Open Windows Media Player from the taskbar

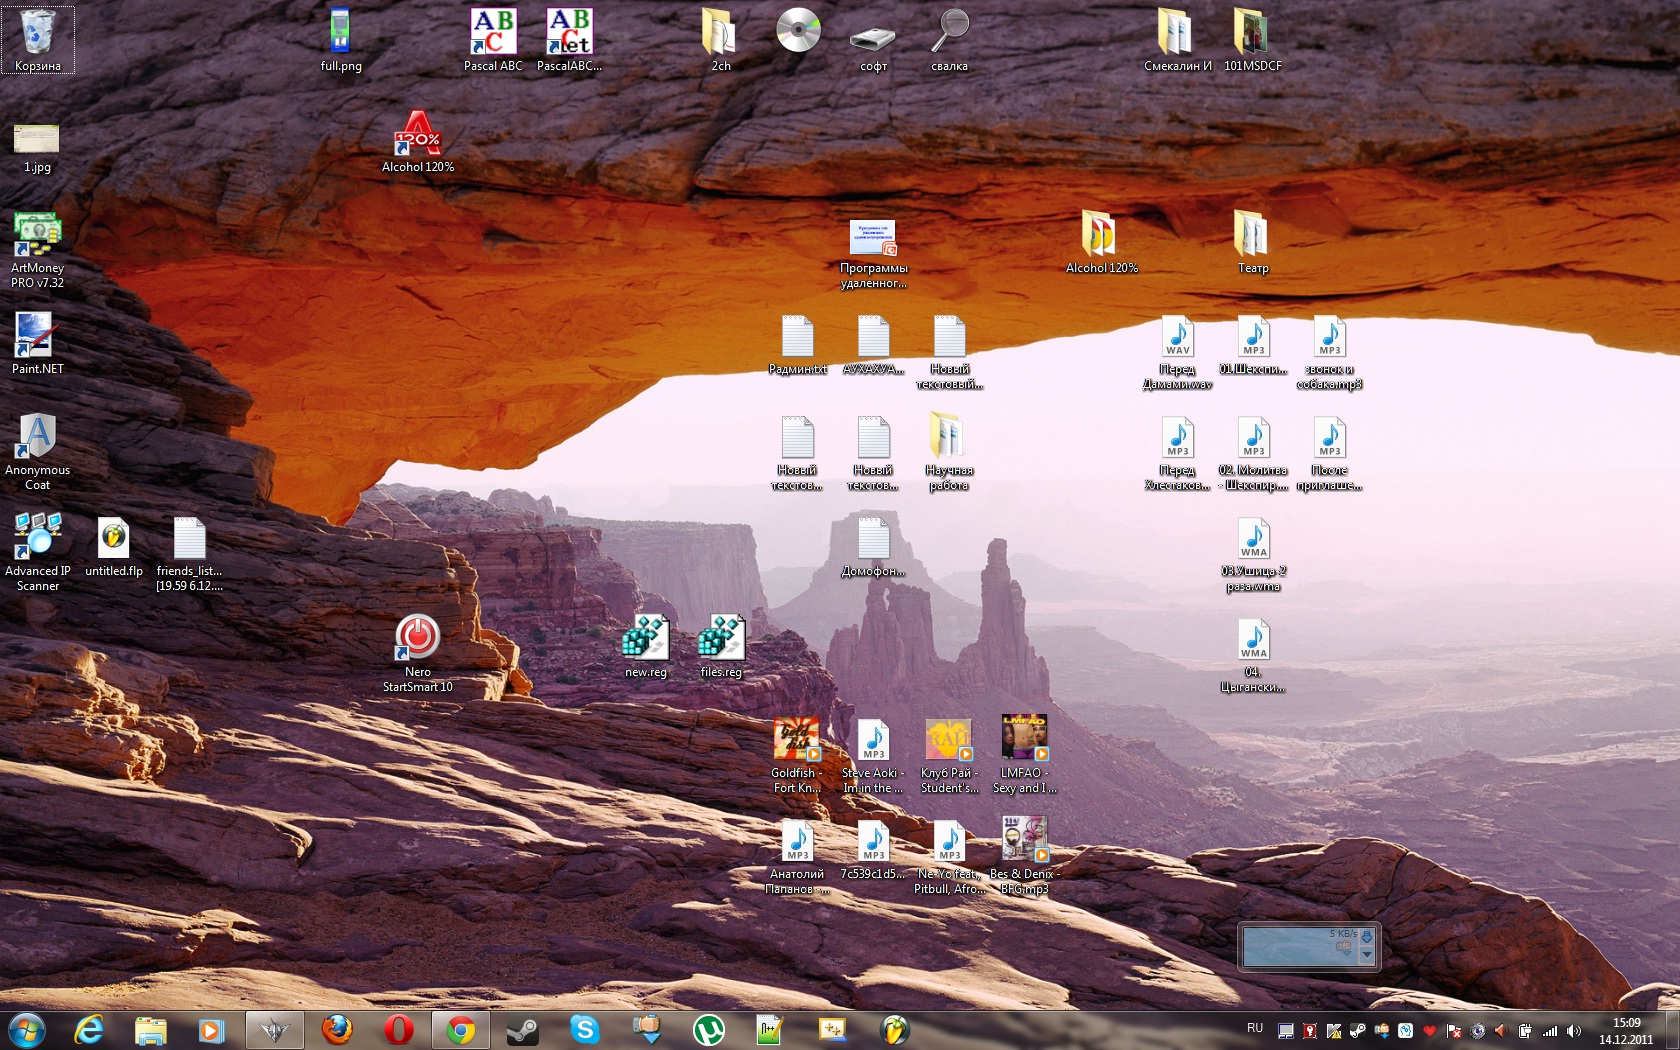coord(212,1029)
